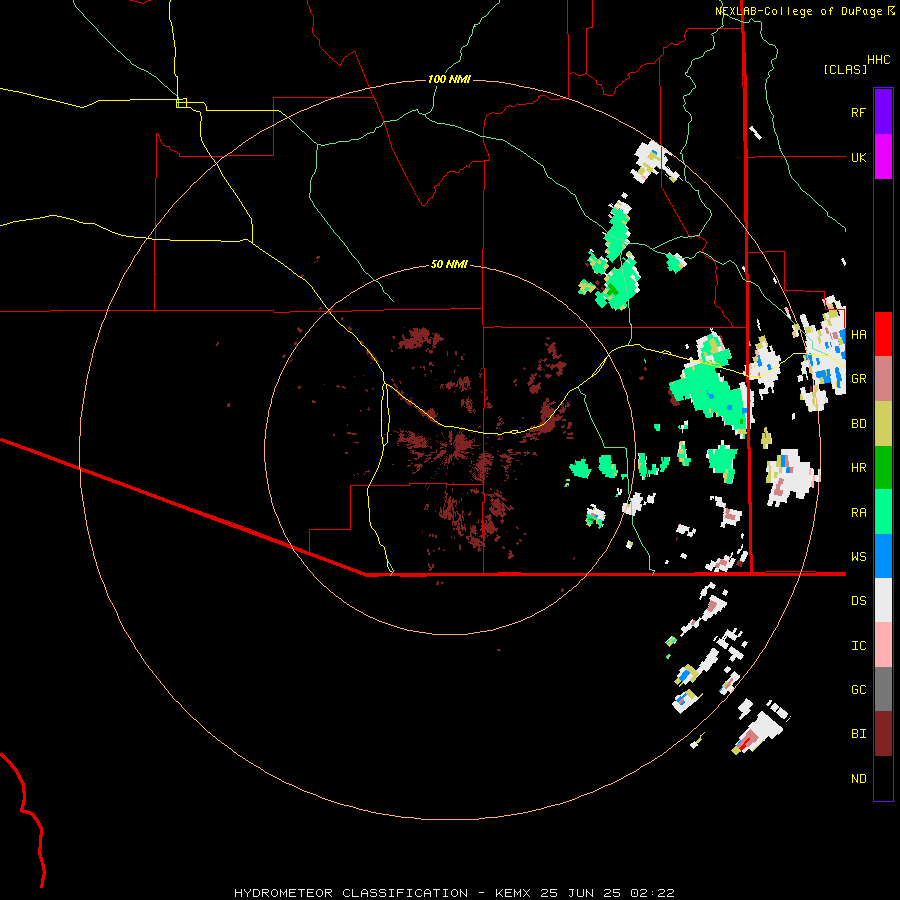
Task: Click the GR legend label text
Action: pyautogui.click(x=858, y=379)
